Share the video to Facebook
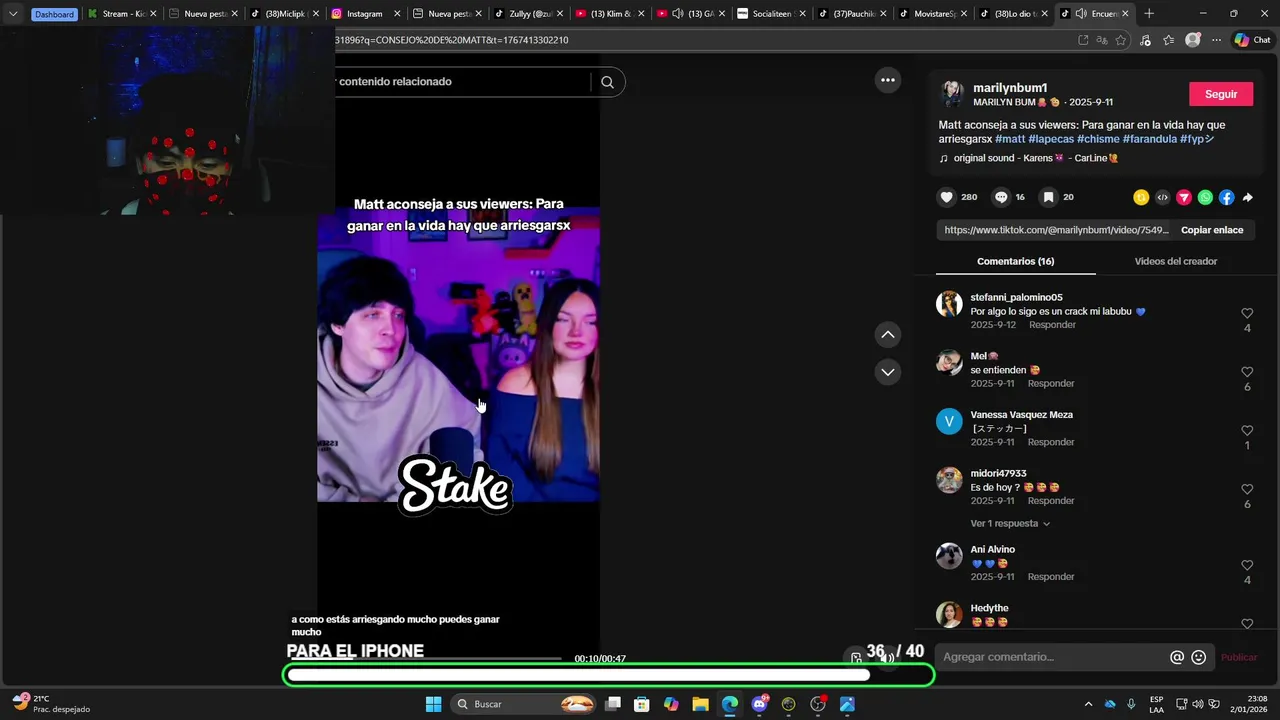 coord(1226,197)
